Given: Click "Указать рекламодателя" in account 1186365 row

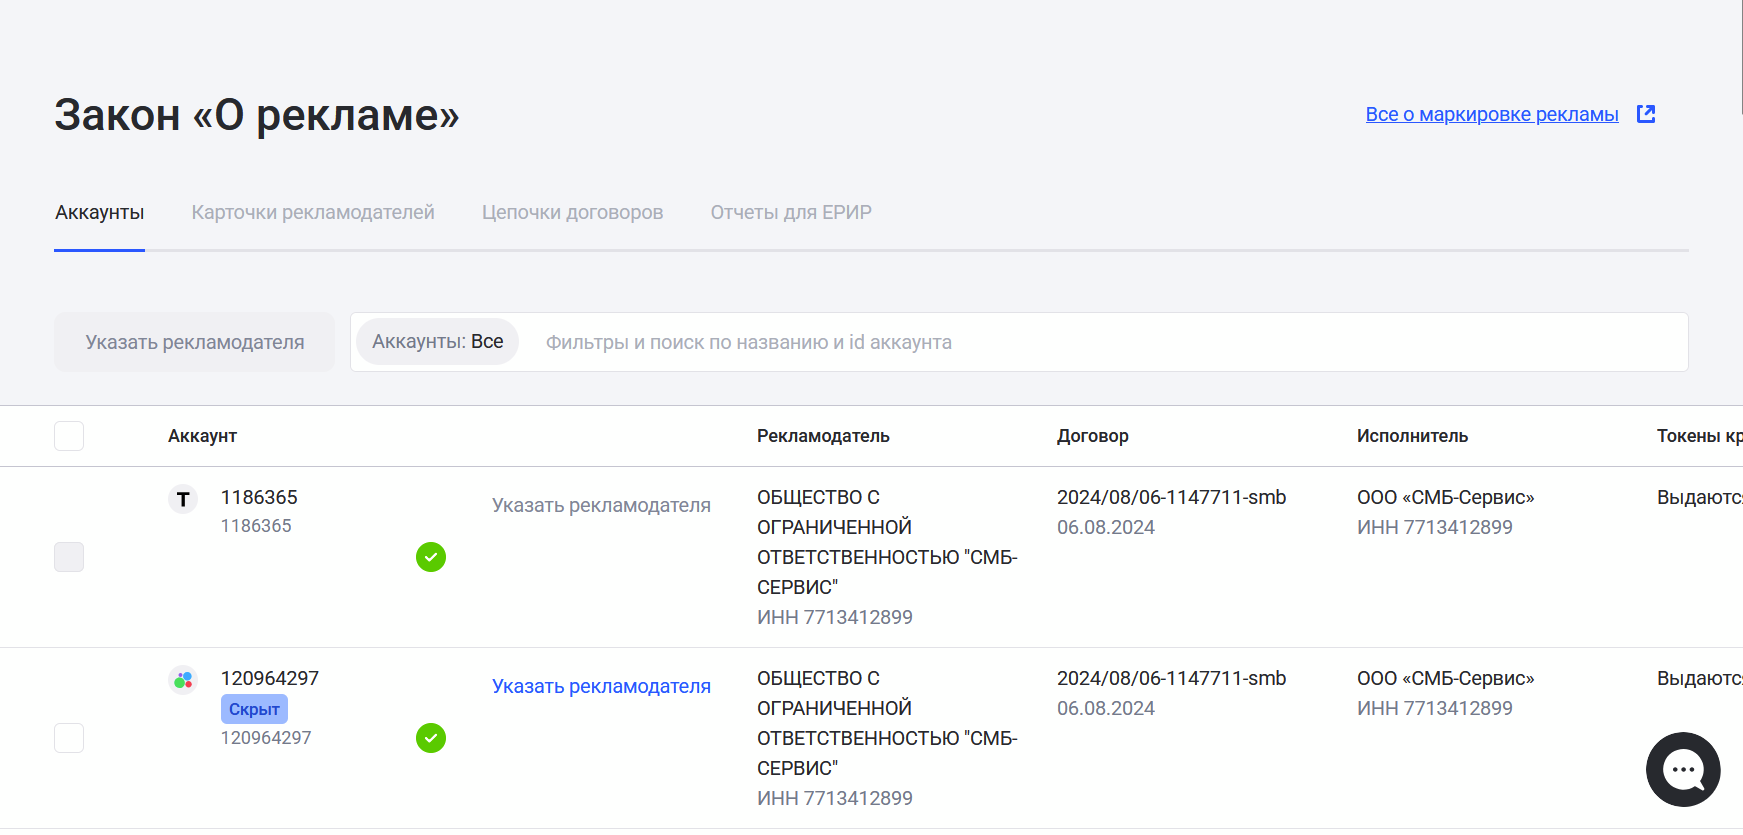Looking at the screenshot, I should pyautogui.click(x=601, y=505).
